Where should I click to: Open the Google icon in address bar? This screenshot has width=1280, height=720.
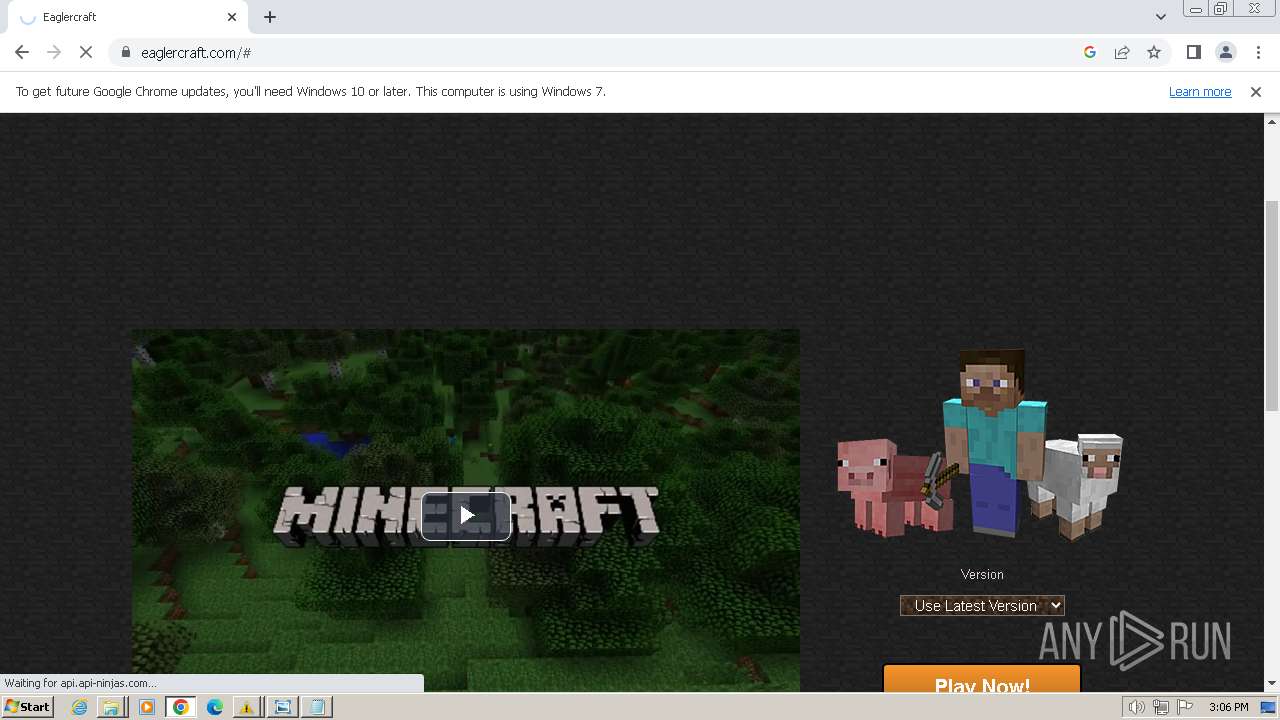point(1090,52)
